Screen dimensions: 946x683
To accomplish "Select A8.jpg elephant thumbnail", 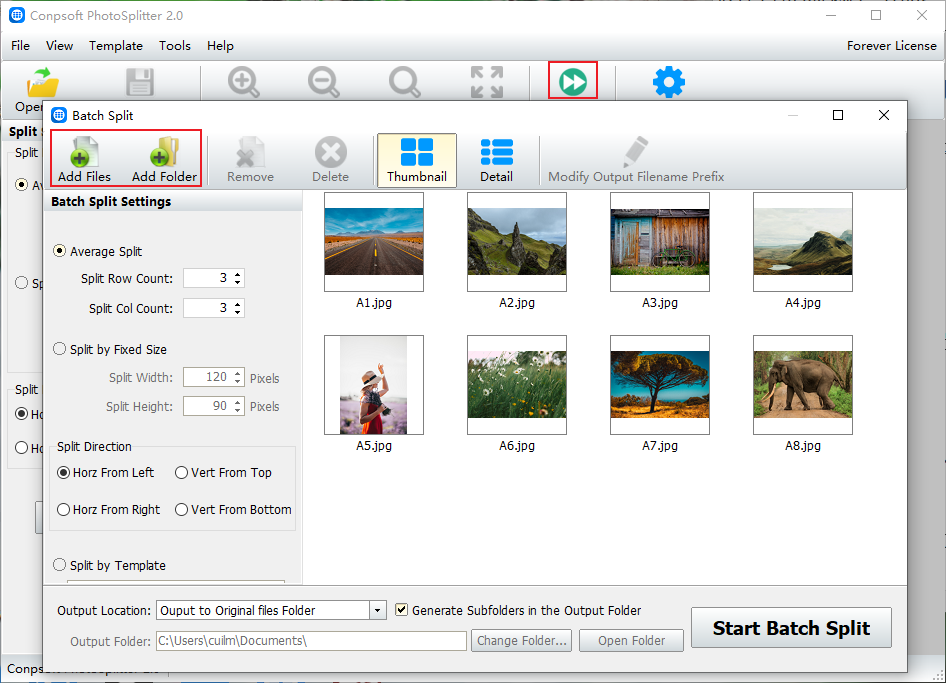I will pyautogui.click(x=802, y=385).
